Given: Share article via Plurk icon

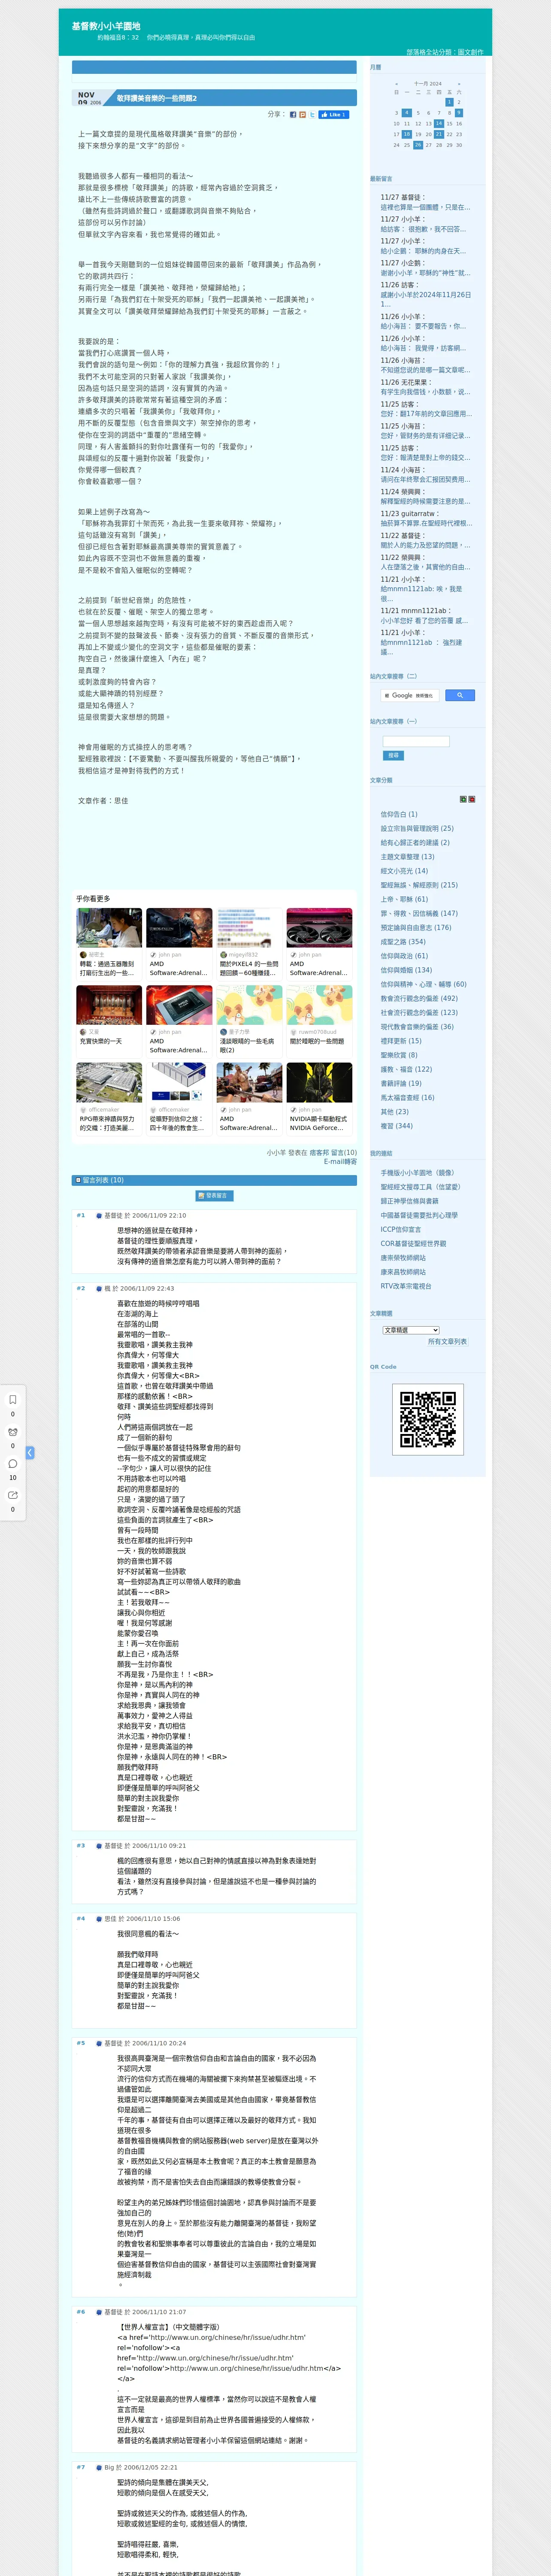Looking at the screenshot, I should (303, 114).
